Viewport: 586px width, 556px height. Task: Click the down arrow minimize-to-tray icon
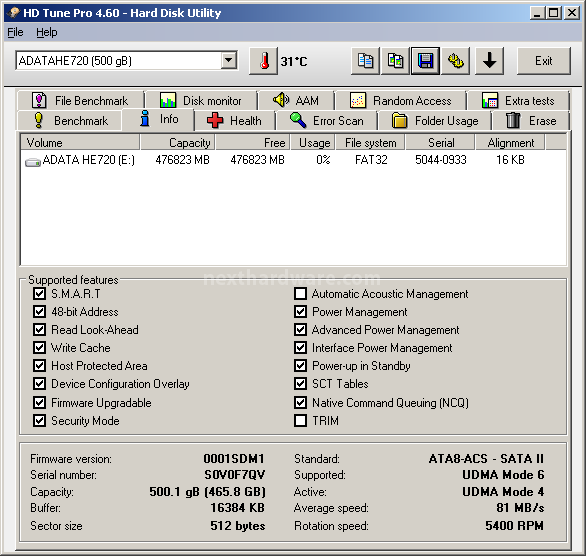pyautogui.click(x=489, y=61)
